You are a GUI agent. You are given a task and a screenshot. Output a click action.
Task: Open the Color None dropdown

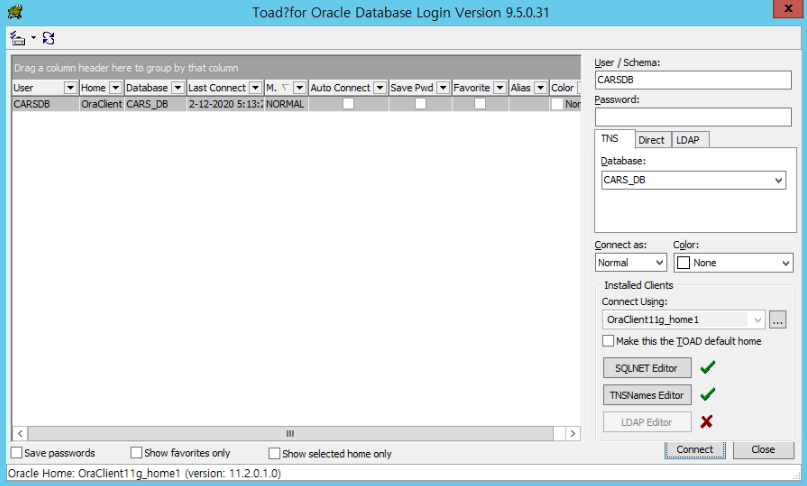(x=786, y=263)
